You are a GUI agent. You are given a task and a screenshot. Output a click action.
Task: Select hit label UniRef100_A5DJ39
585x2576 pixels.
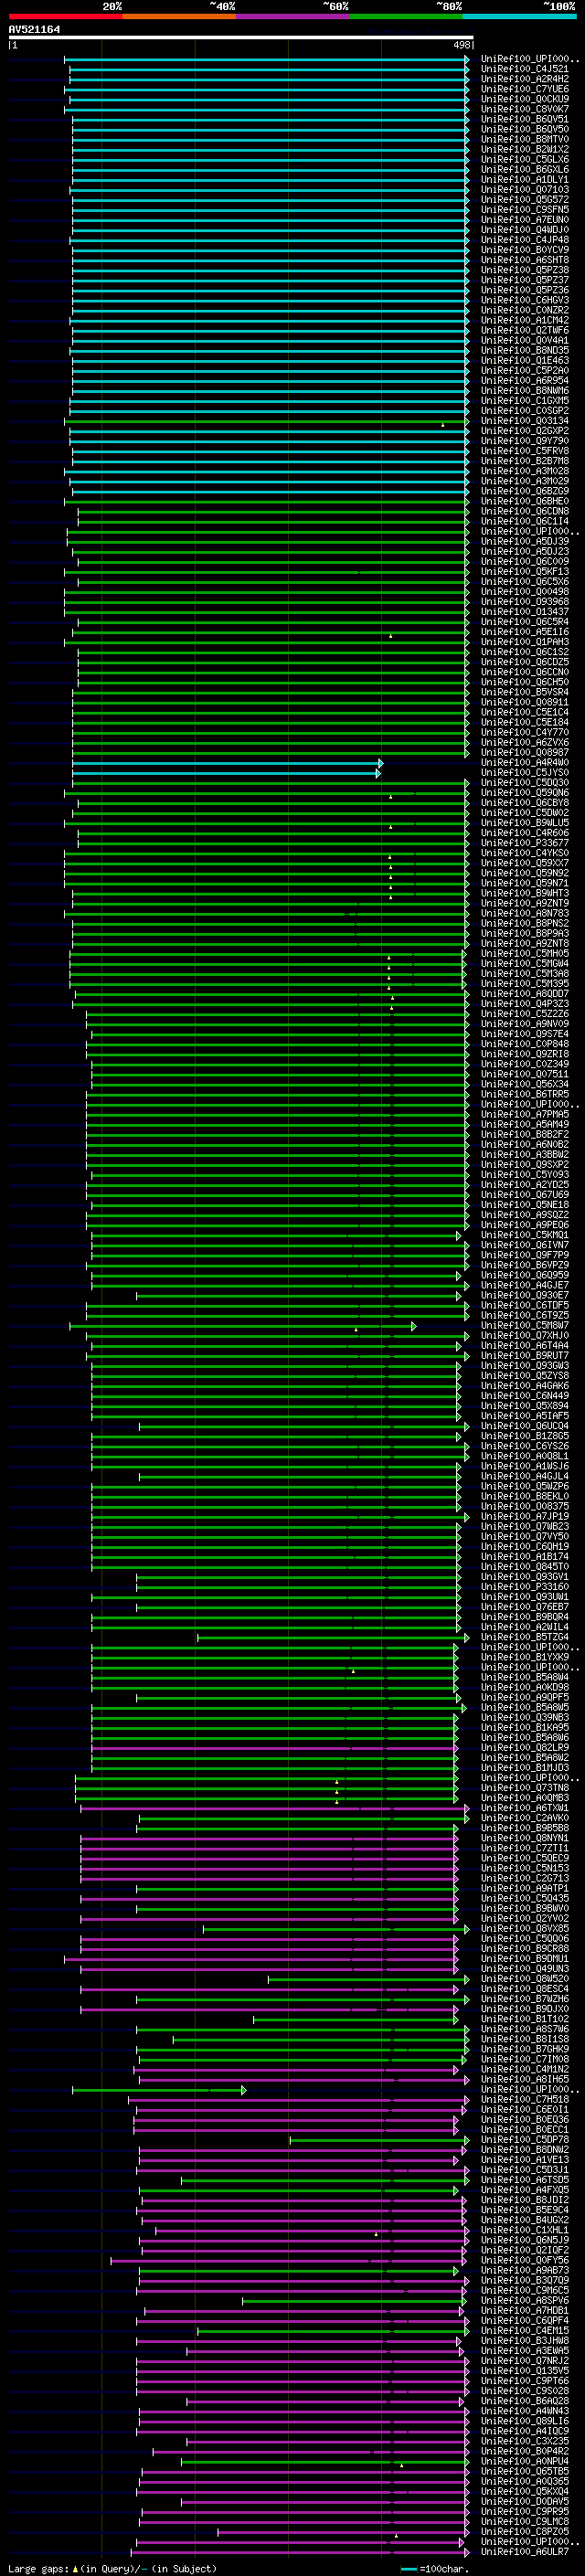pos(525,542)
